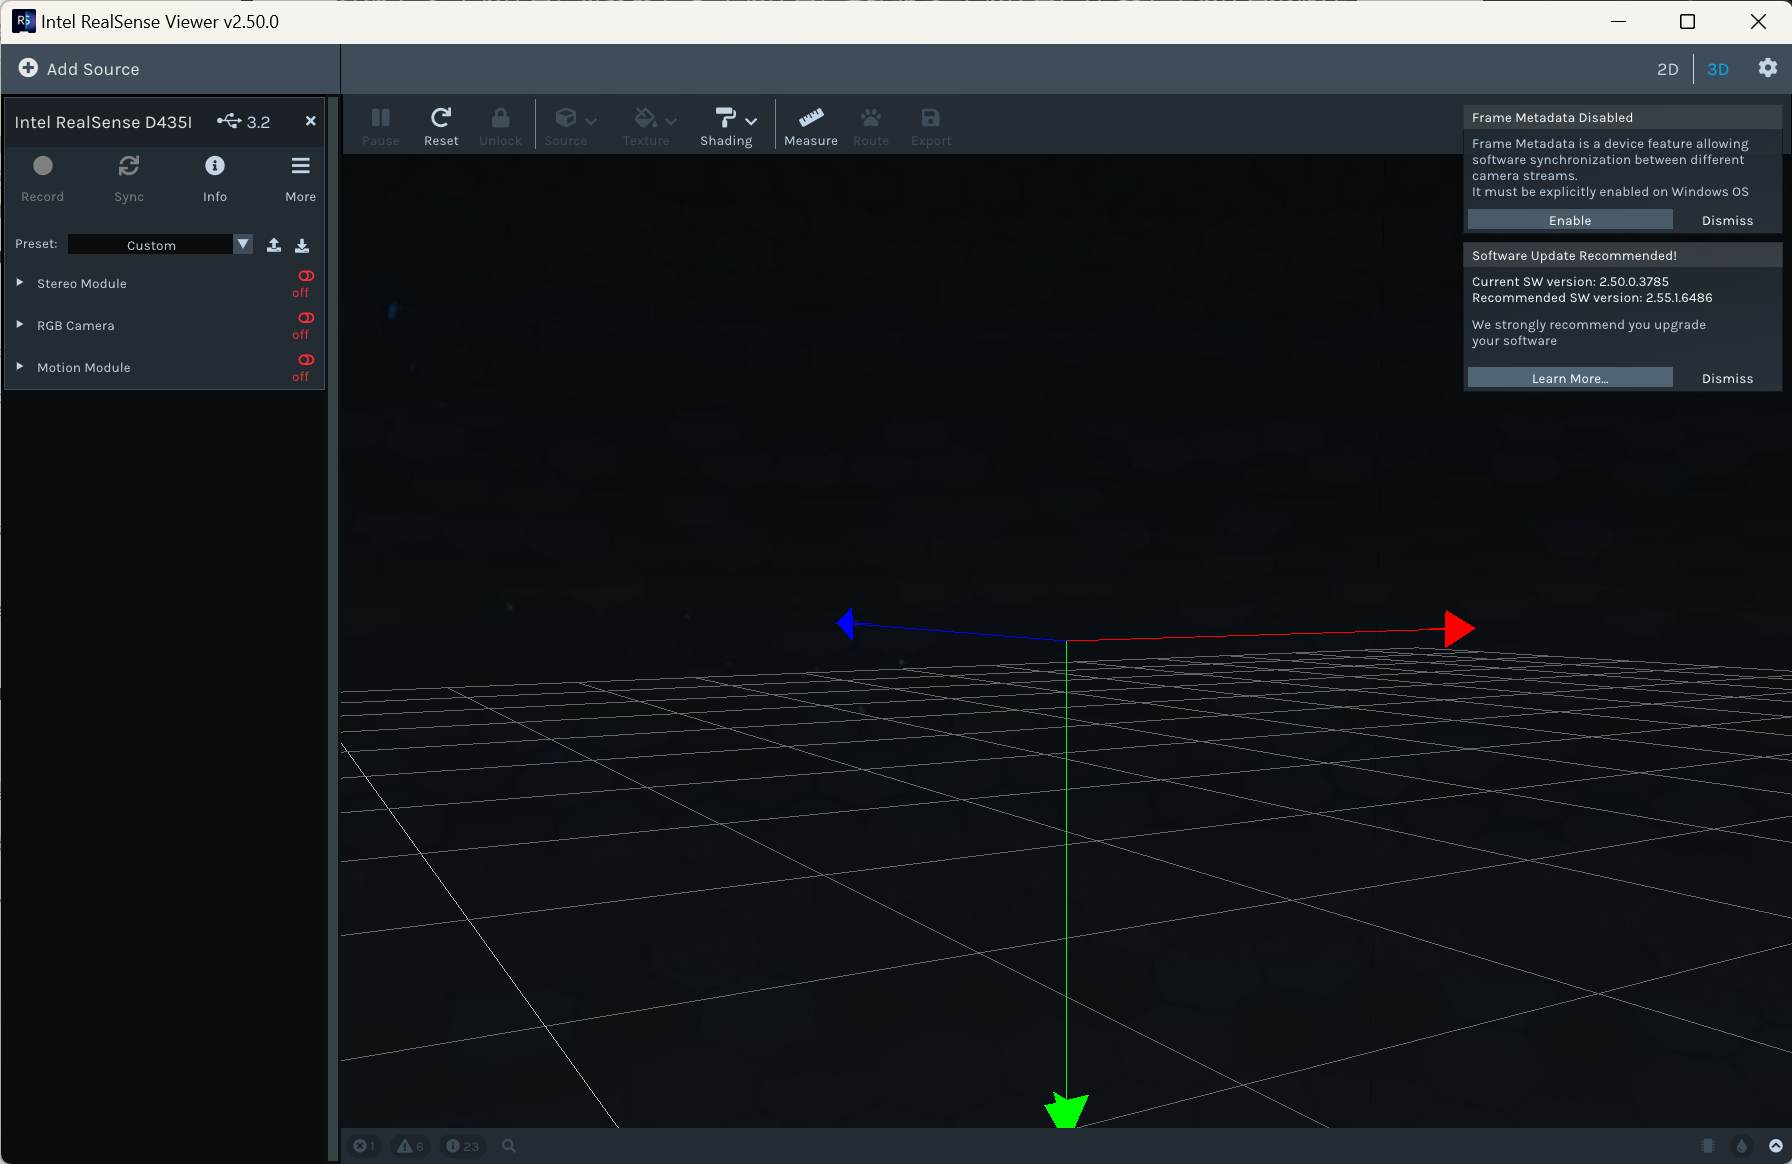
Task: Open device Info
Action: tap(215, 178)
